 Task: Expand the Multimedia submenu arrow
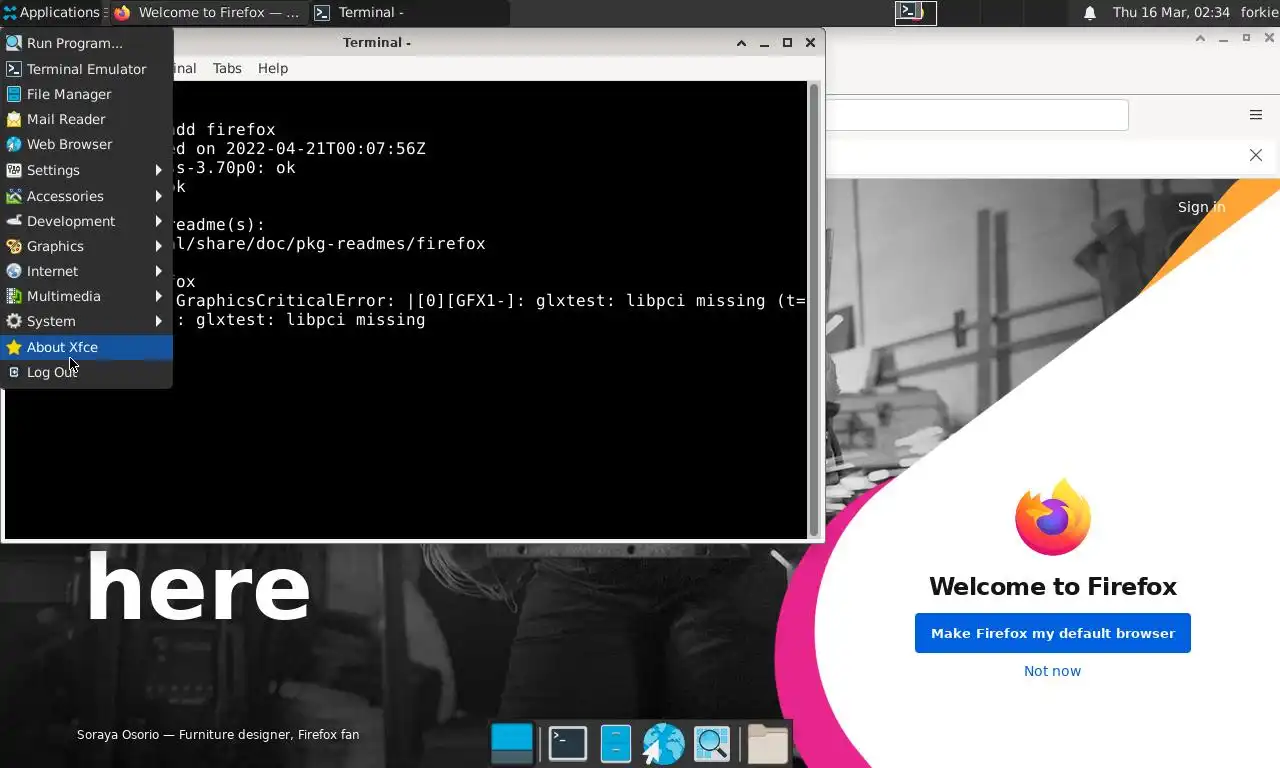click(158, 296)
